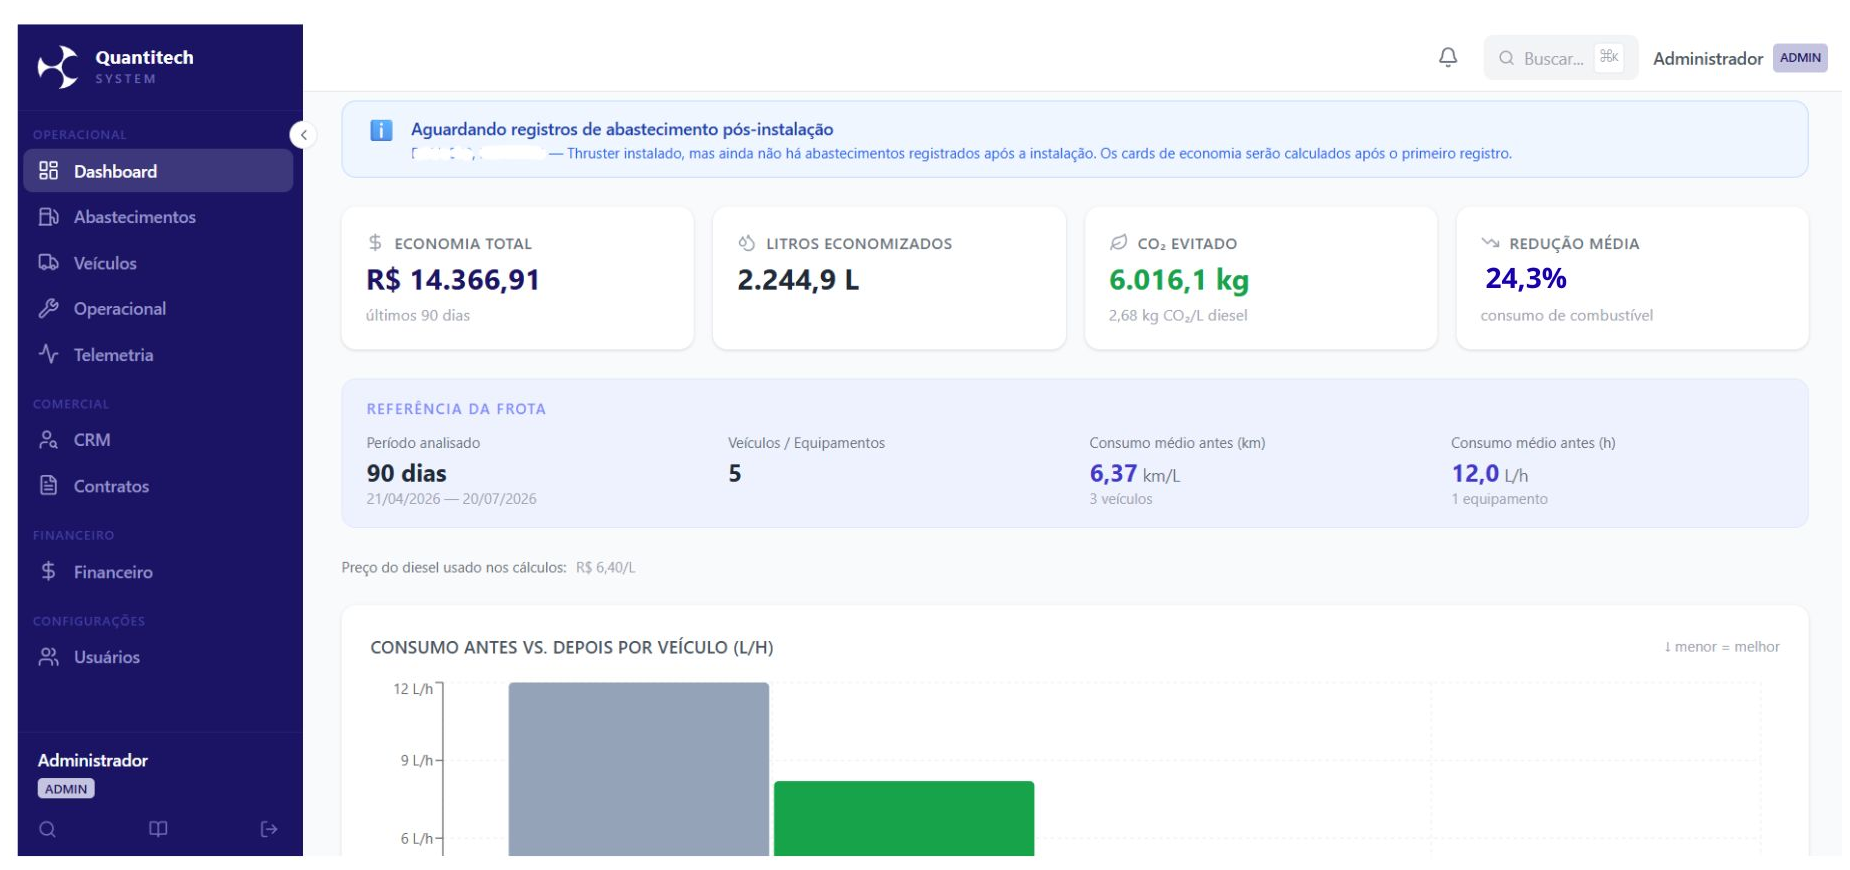The image size is (1850, 870).
Task: Click the magnifier icon at the sidebar bottom
Action: click(47, 829)
